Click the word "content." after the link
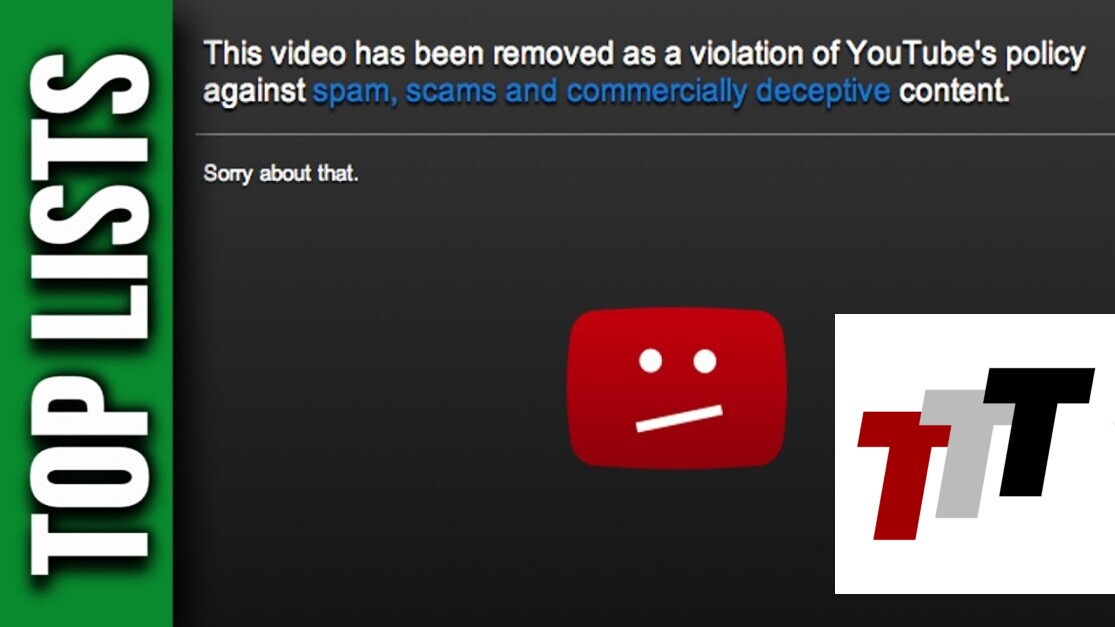 click(x=954, y=91)
